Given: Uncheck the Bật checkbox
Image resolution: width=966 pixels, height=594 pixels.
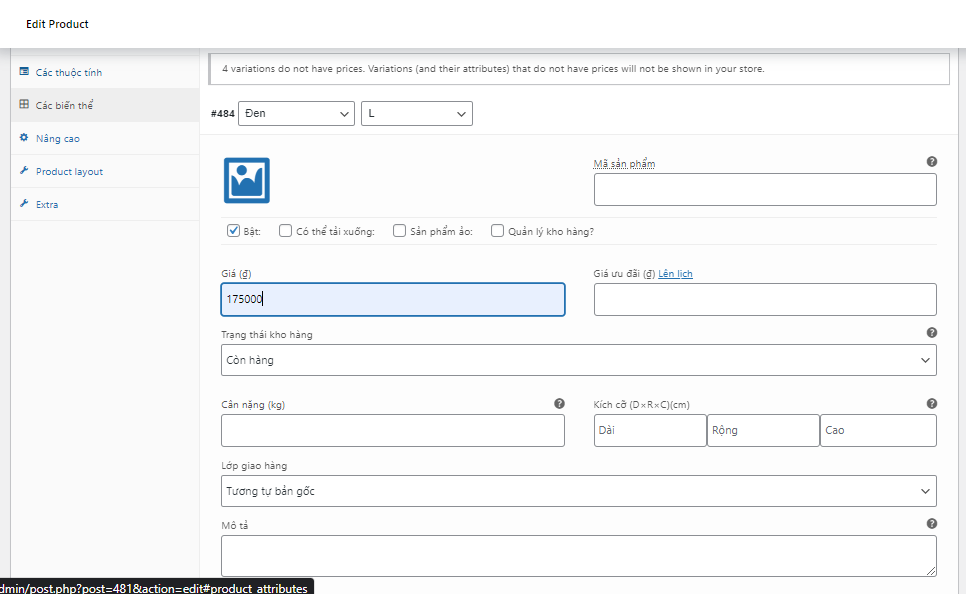Looking at the screenshot, I should tap(234, 231).
